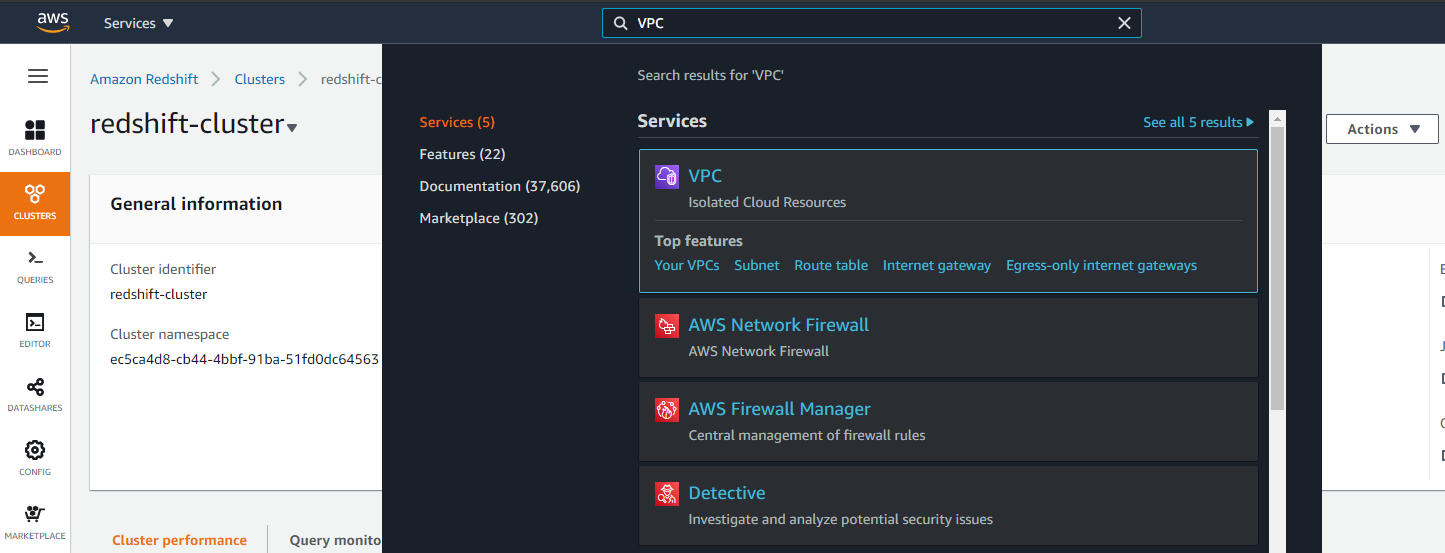The image size is (1445, 553).
Task: Click See all 5 results link
Action: point(1197,122)
